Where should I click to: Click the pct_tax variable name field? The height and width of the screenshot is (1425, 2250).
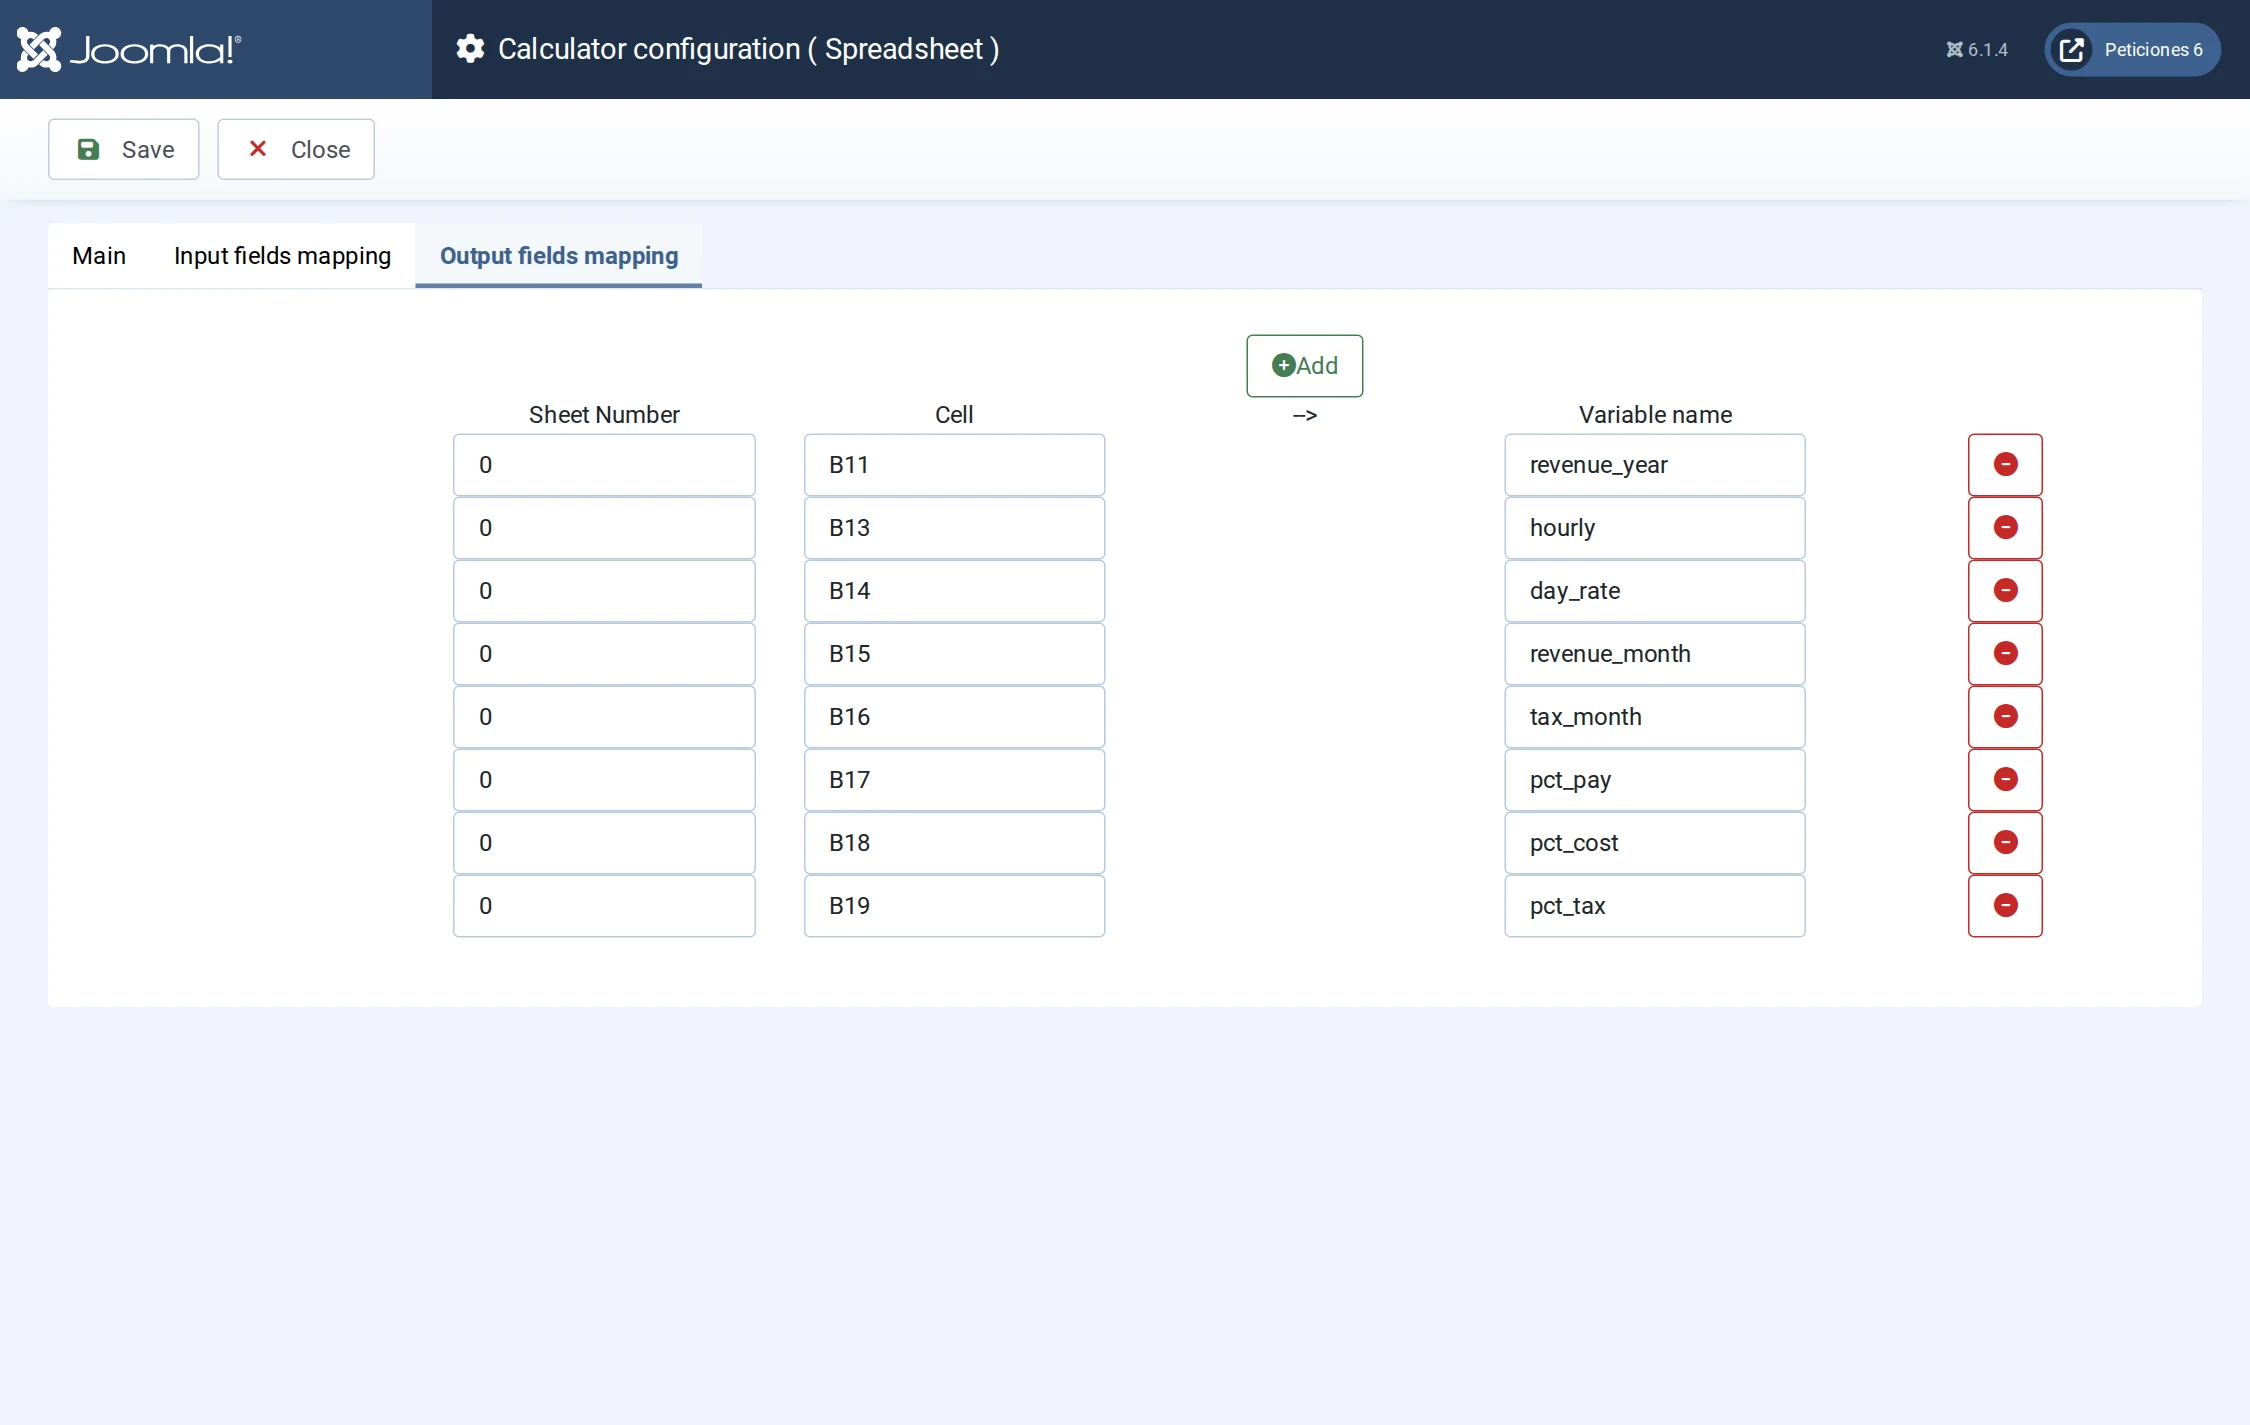coord(1655,906)
